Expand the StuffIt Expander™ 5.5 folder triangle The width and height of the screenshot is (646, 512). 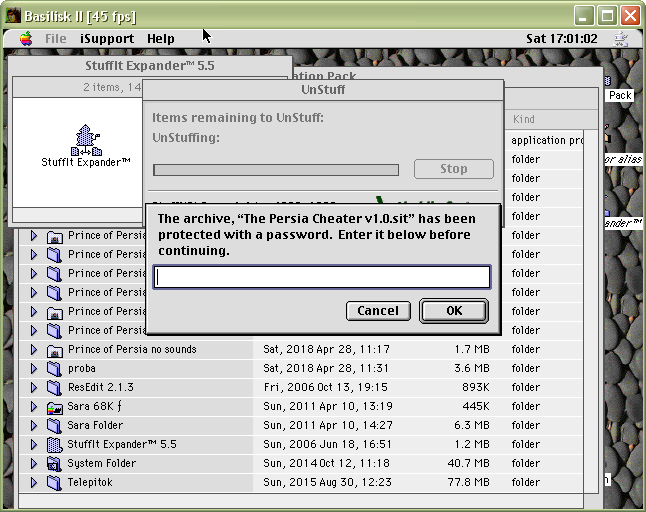[34, 444]
